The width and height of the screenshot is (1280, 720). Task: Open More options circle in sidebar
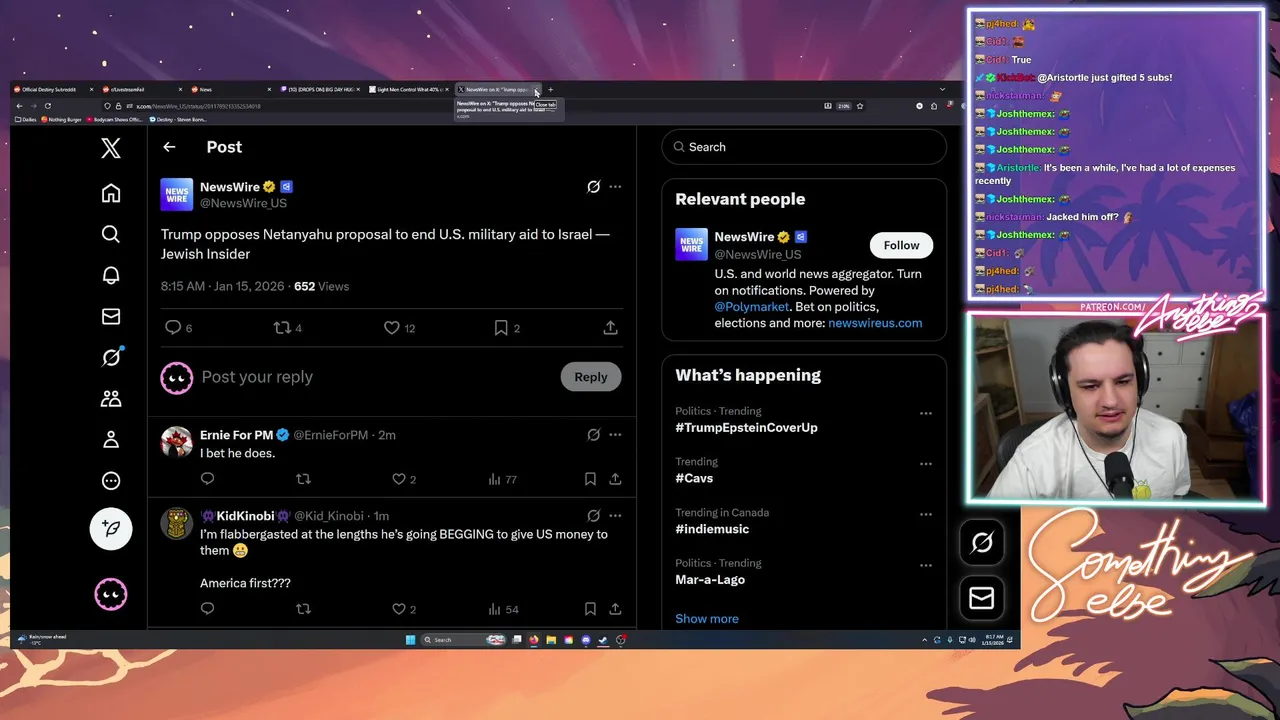(x=111, y=480)
